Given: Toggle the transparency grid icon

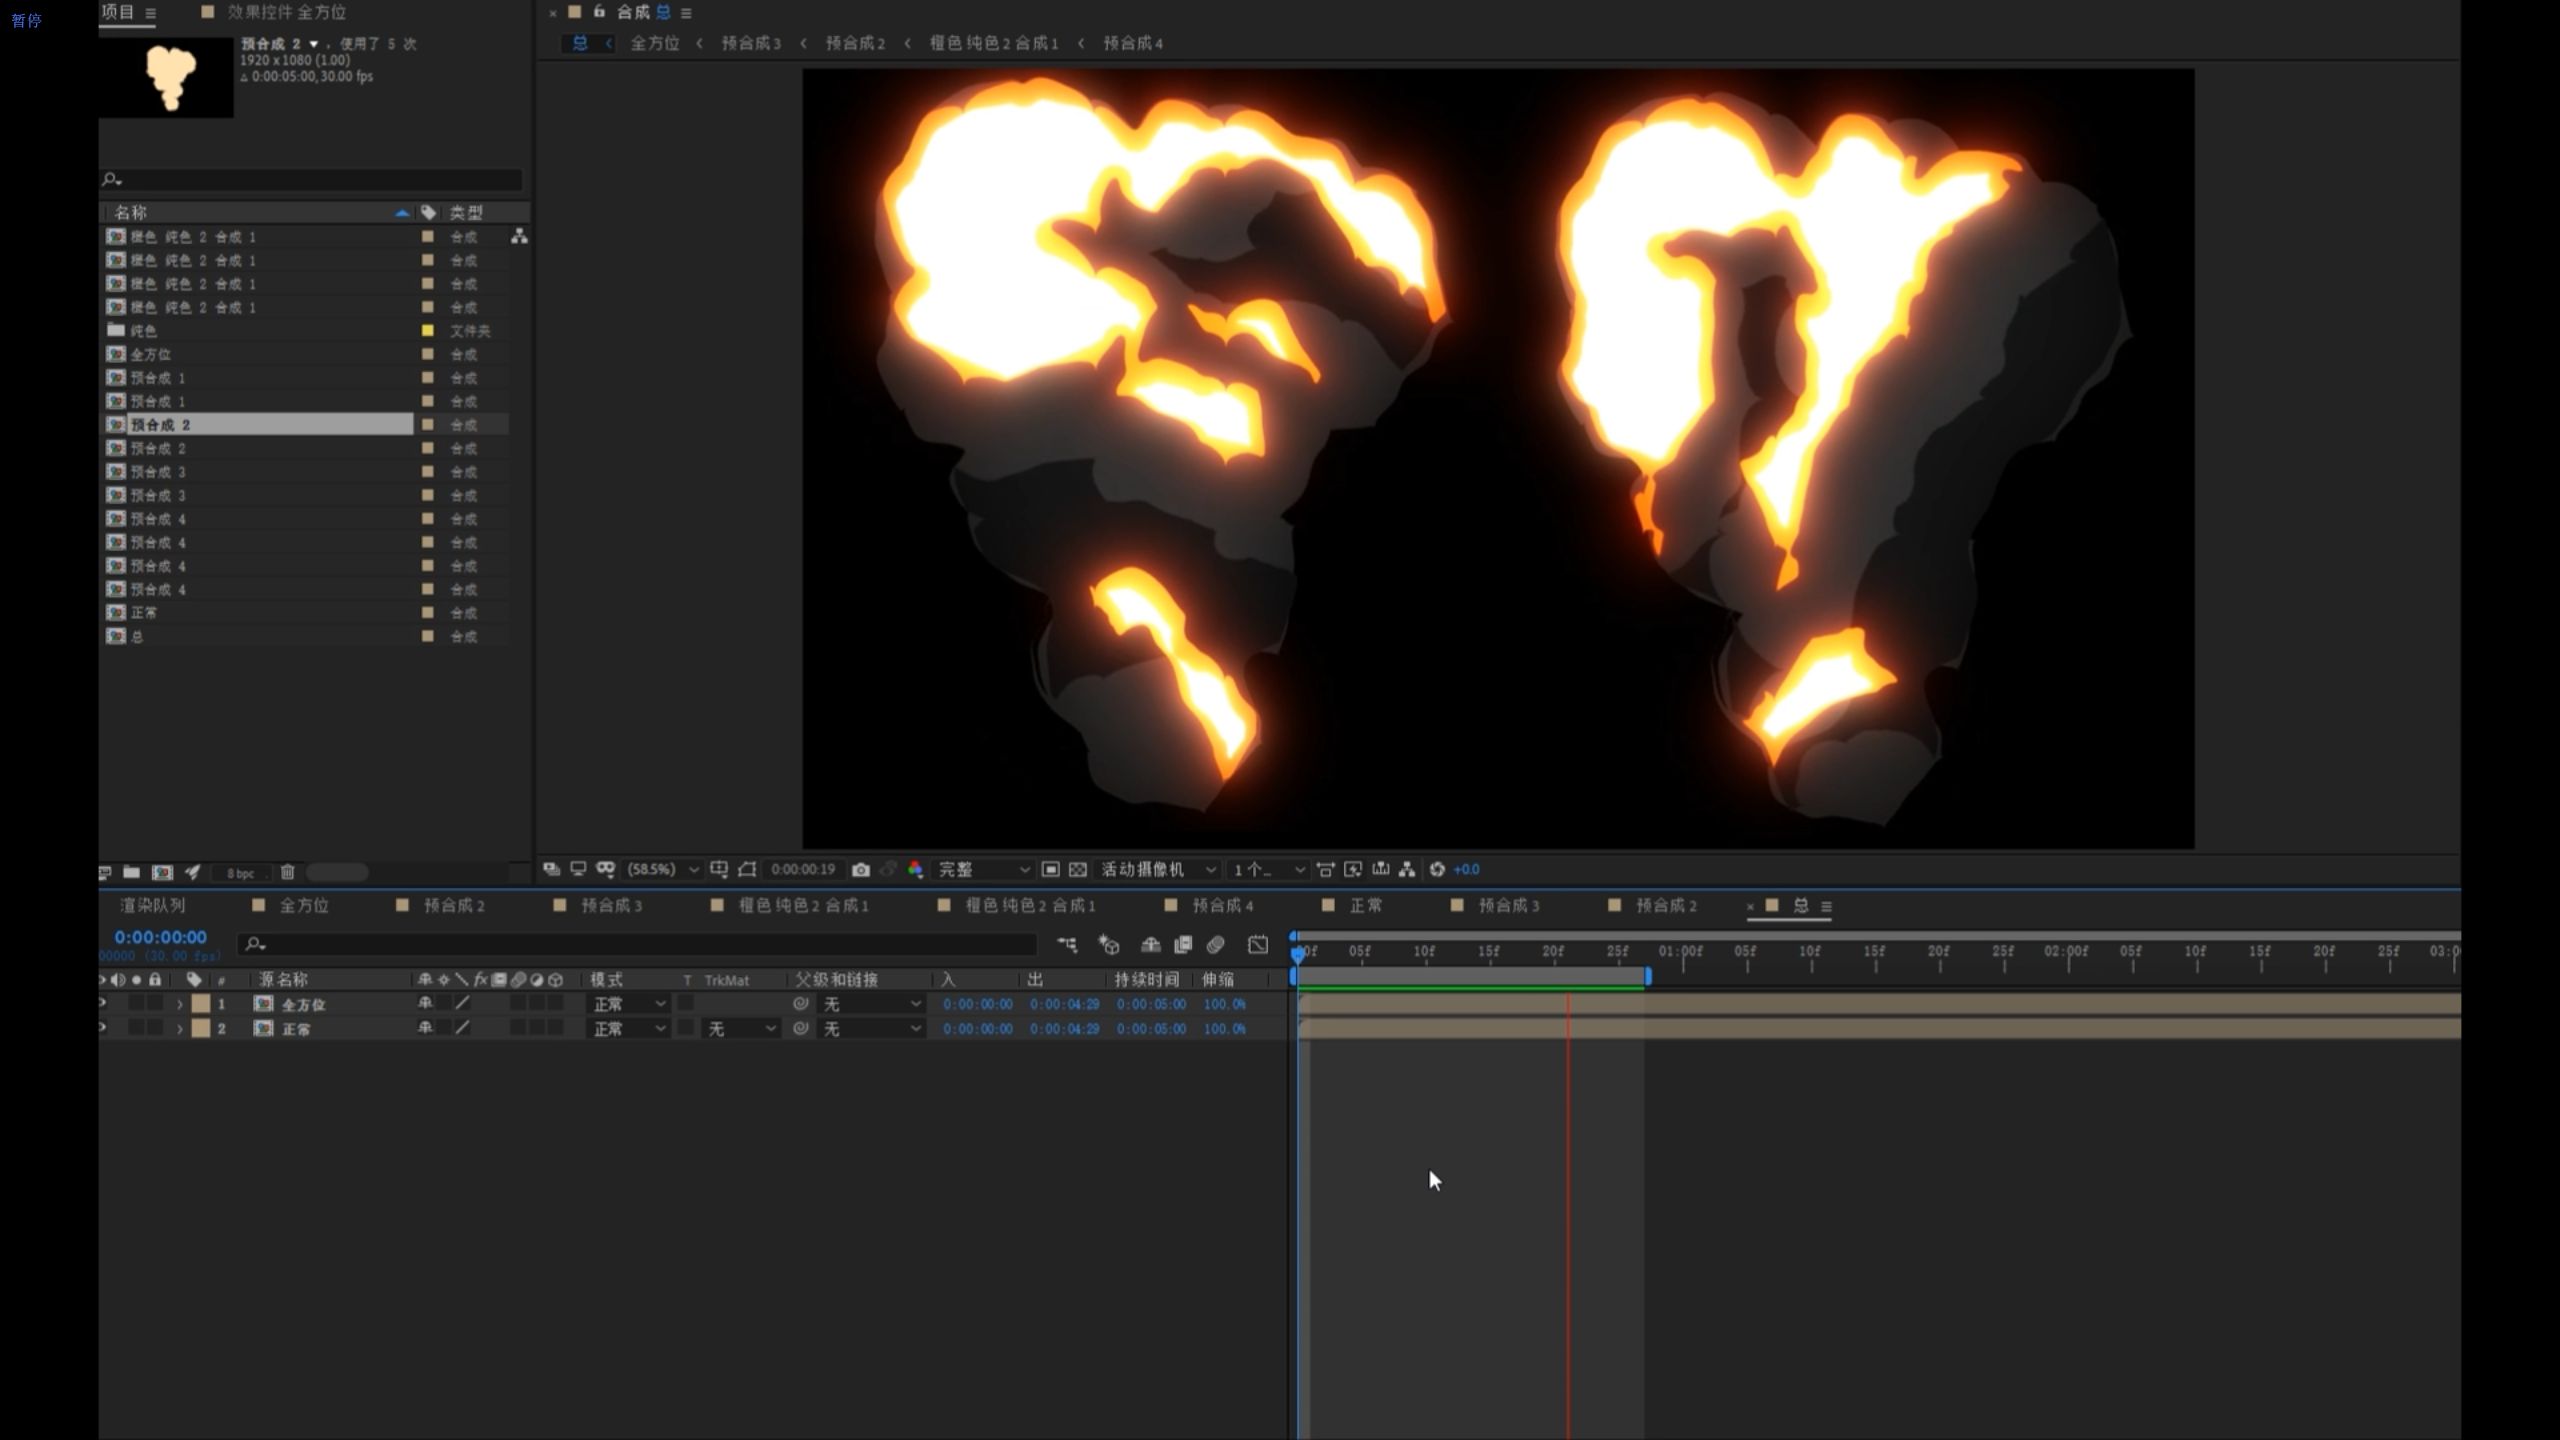Looking at the screenshot, I should click(1078, 869).
